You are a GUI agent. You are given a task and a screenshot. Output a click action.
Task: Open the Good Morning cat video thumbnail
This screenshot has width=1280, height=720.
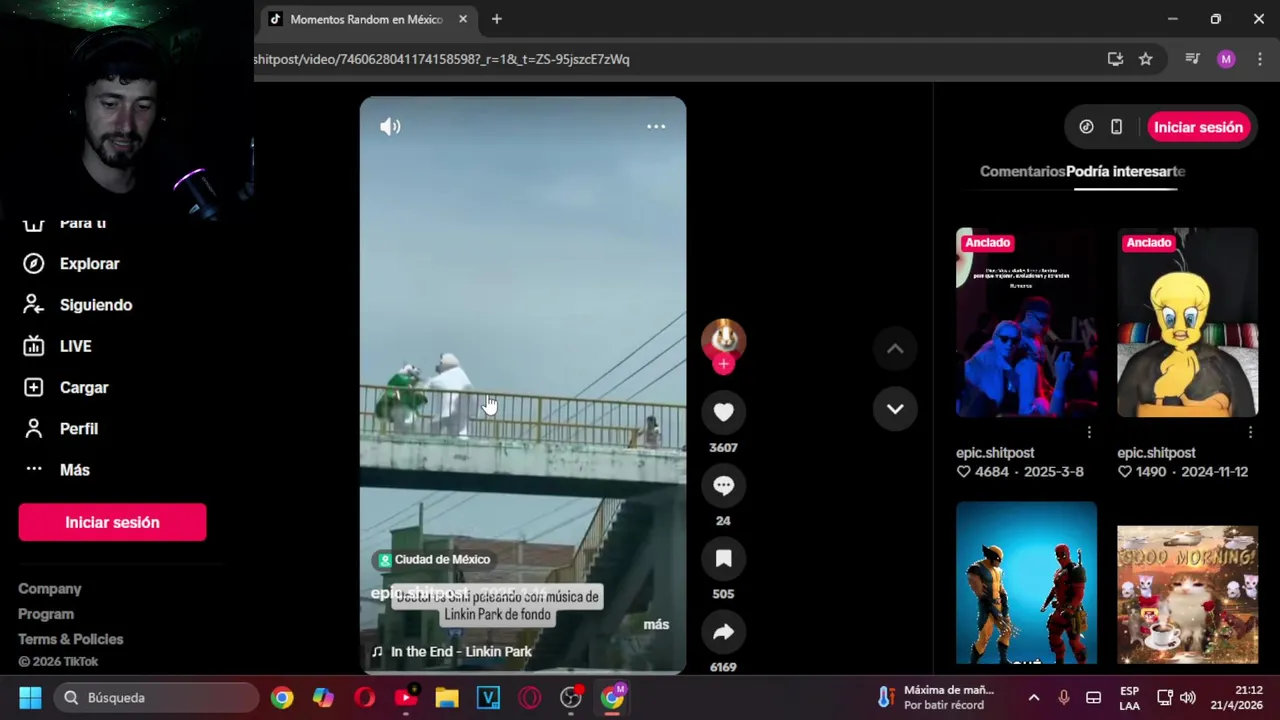pyautogui.click(x=1187, y=594)
